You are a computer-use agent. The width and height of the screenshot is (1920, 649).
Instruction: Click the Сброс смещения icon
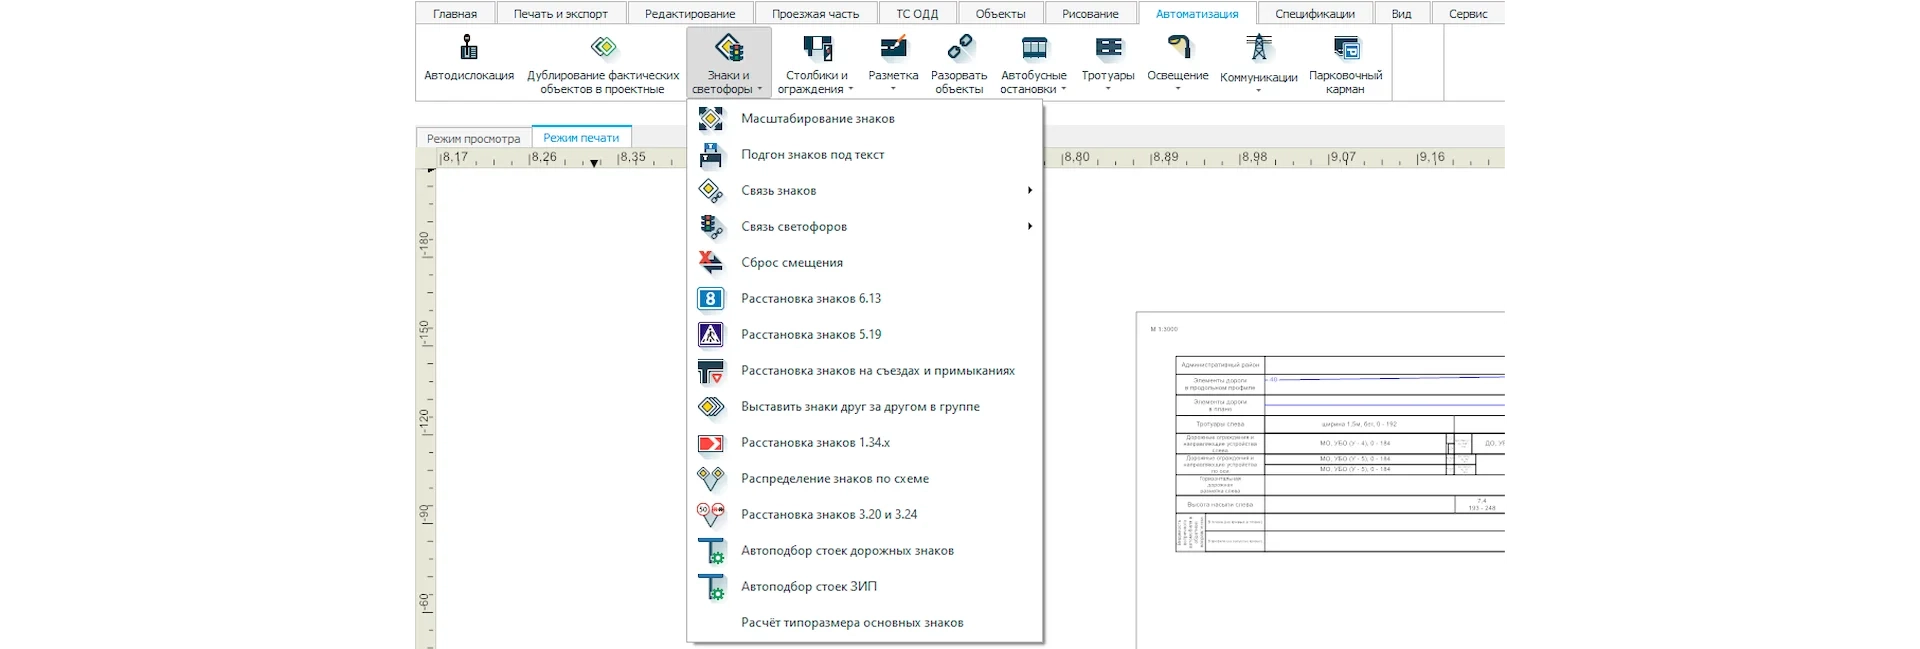coord(710,263)
